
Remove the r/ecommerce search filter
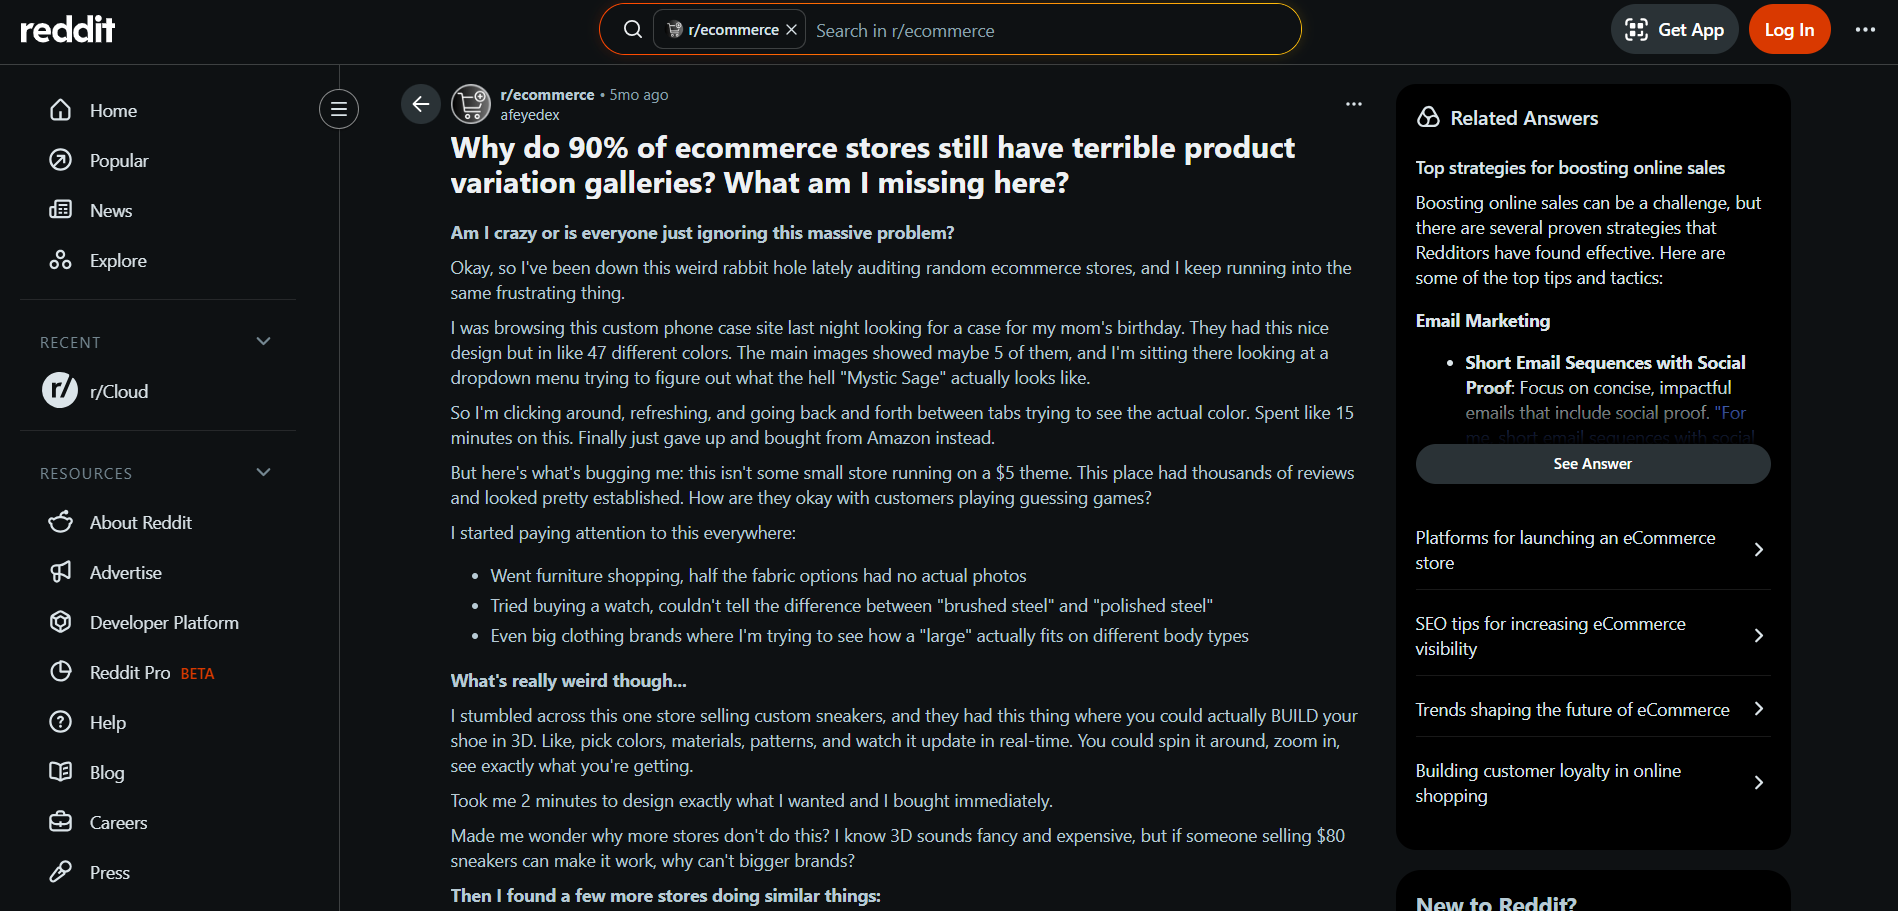(x=792, y=30)
